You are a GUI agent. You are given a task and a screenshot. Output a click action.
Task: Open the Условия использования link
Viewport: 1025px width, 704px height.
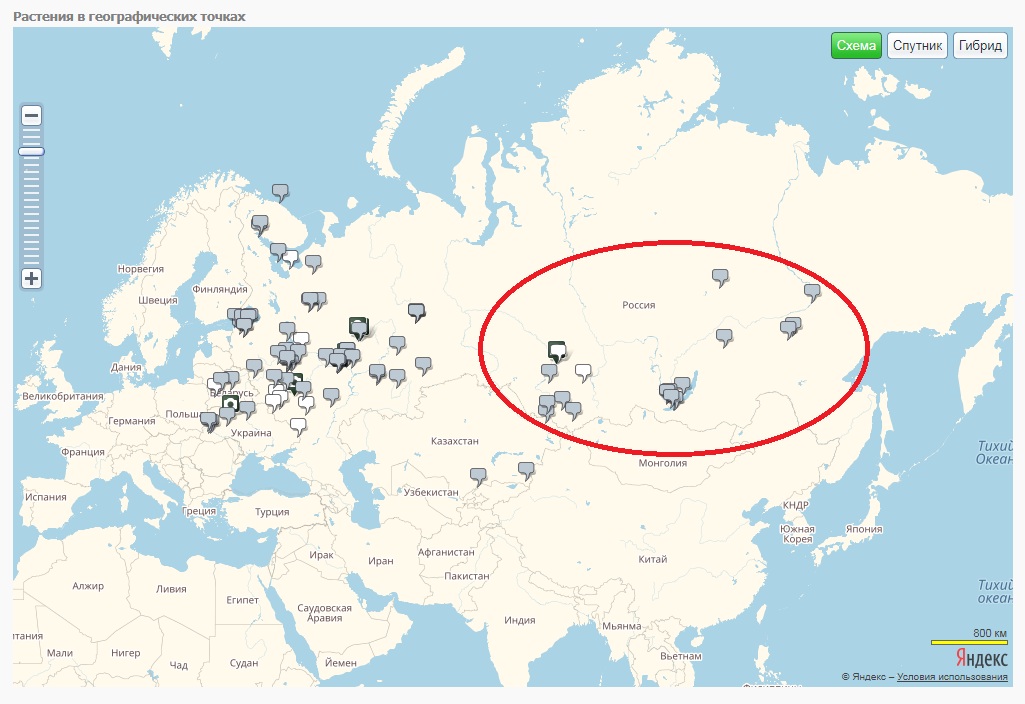tap(952, 677)
